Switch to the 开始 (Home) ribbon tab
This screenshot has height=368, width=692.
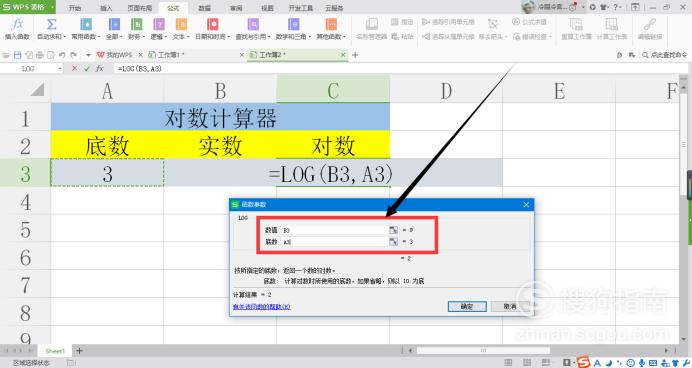pyautogui.click(x=75, y=8)
